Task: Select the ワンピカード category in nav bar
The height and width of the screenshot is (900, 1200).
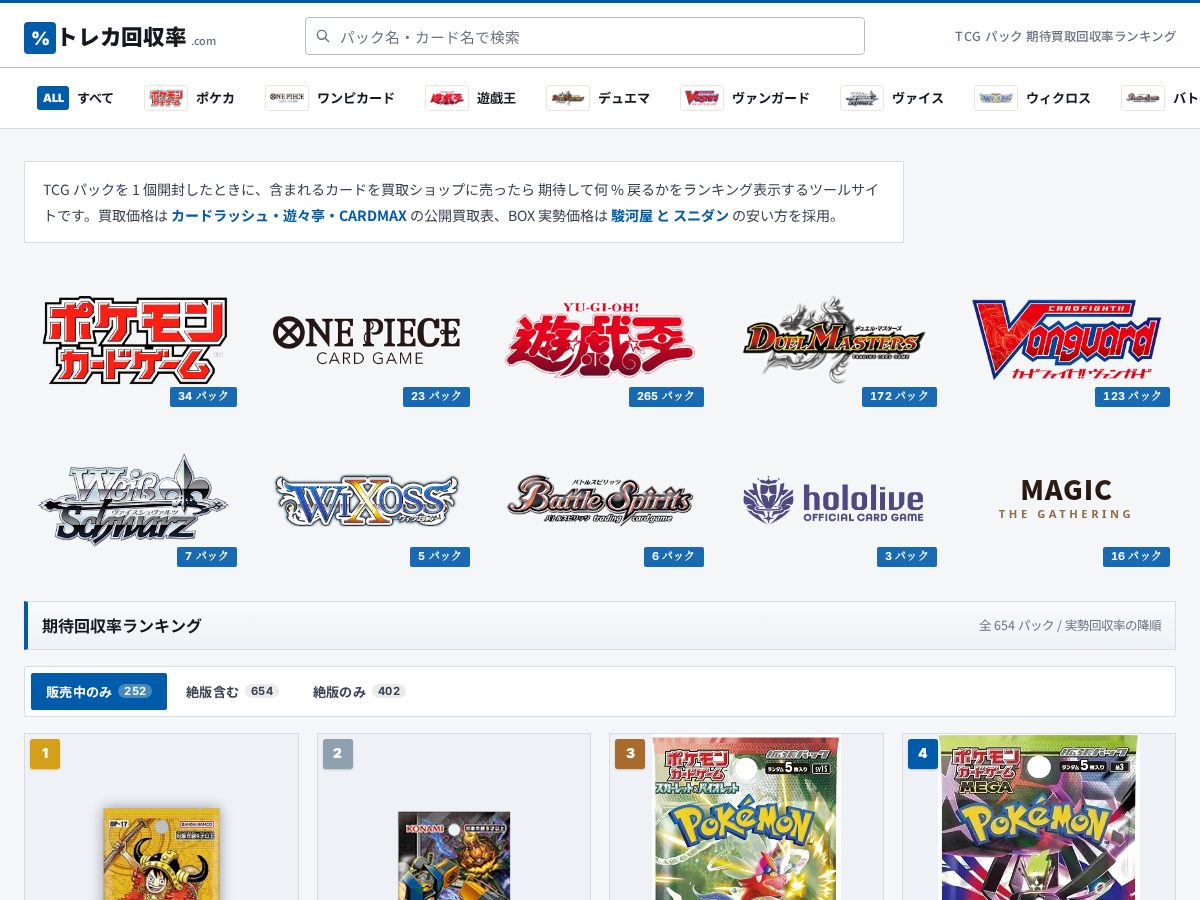Action: [x=330, y=98]
